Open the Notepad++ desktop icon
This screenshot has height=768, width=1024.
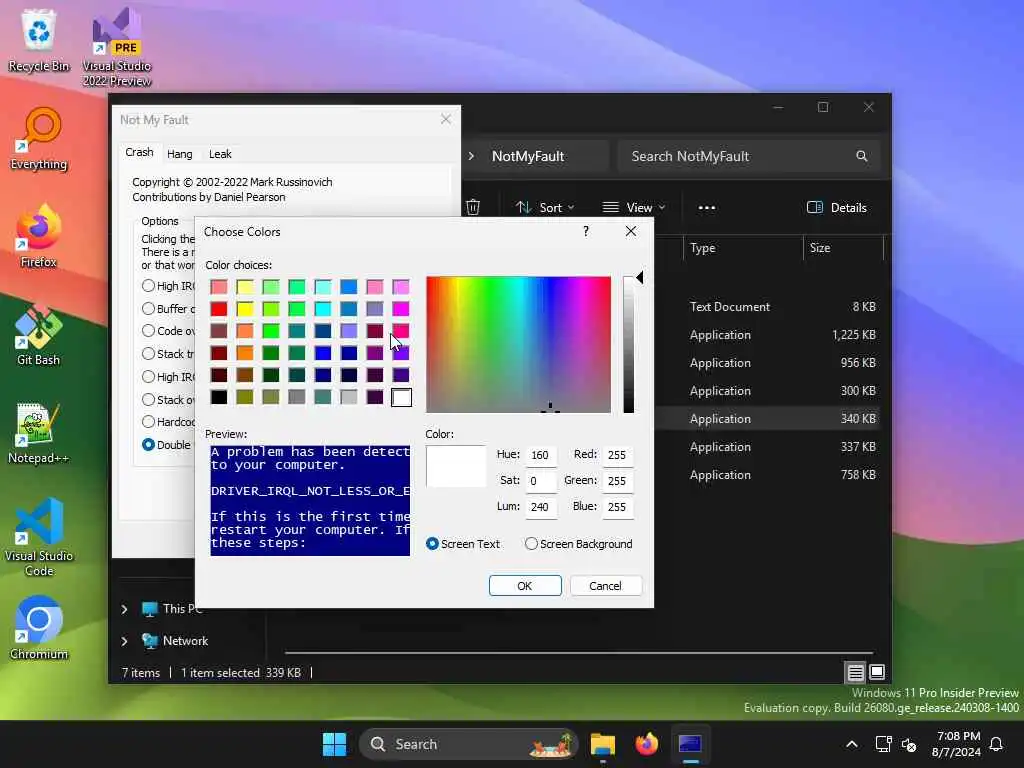tap(39, 432)
